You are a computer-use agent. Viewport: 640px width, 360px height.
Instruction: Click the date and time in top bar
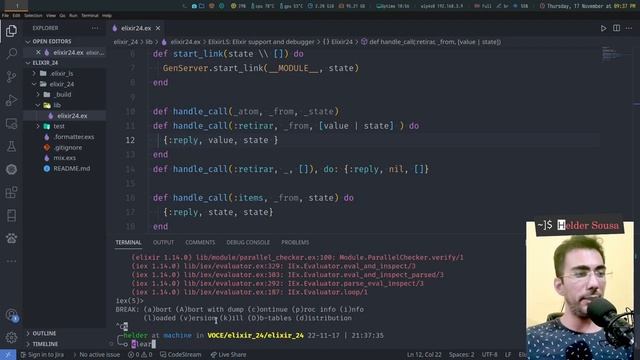click(588, 6)
